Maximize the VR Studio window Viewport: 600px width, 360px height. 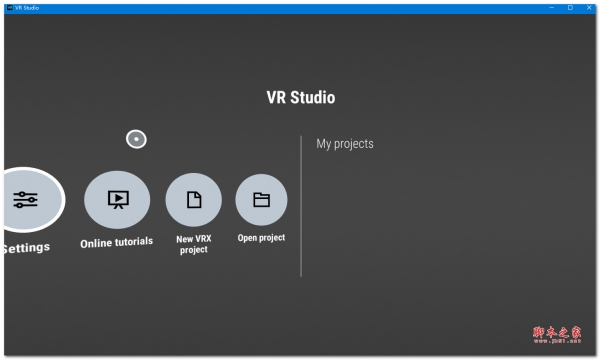tap(570, 8)
